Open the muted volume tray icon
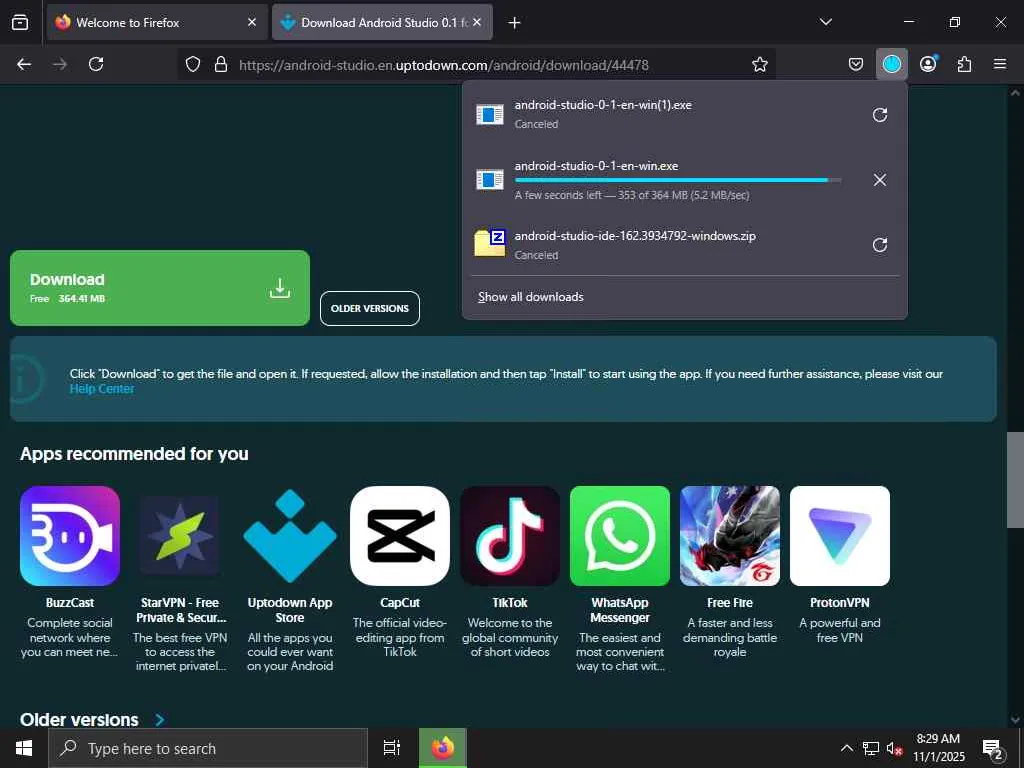 click(x=894, y=749)
